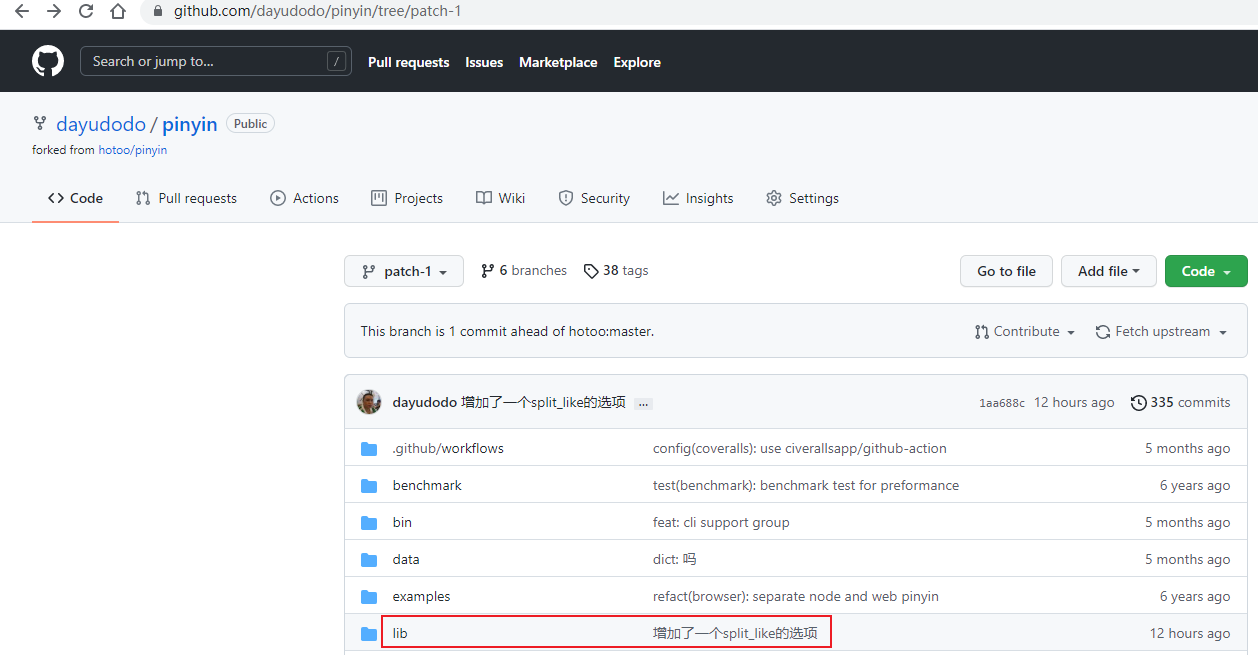
Task: Open the Contribute dropdown
Action: coord(1025,332)
